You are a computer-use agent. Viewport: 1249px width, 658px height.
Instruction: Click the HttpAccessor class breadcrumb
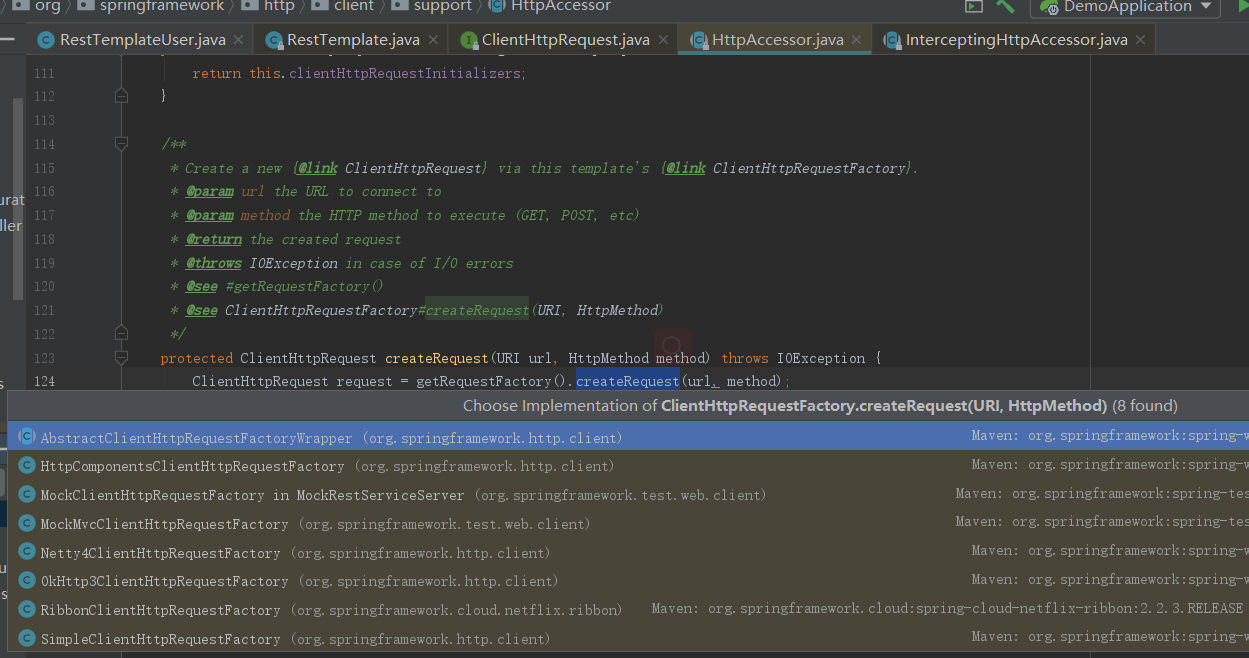560,6
